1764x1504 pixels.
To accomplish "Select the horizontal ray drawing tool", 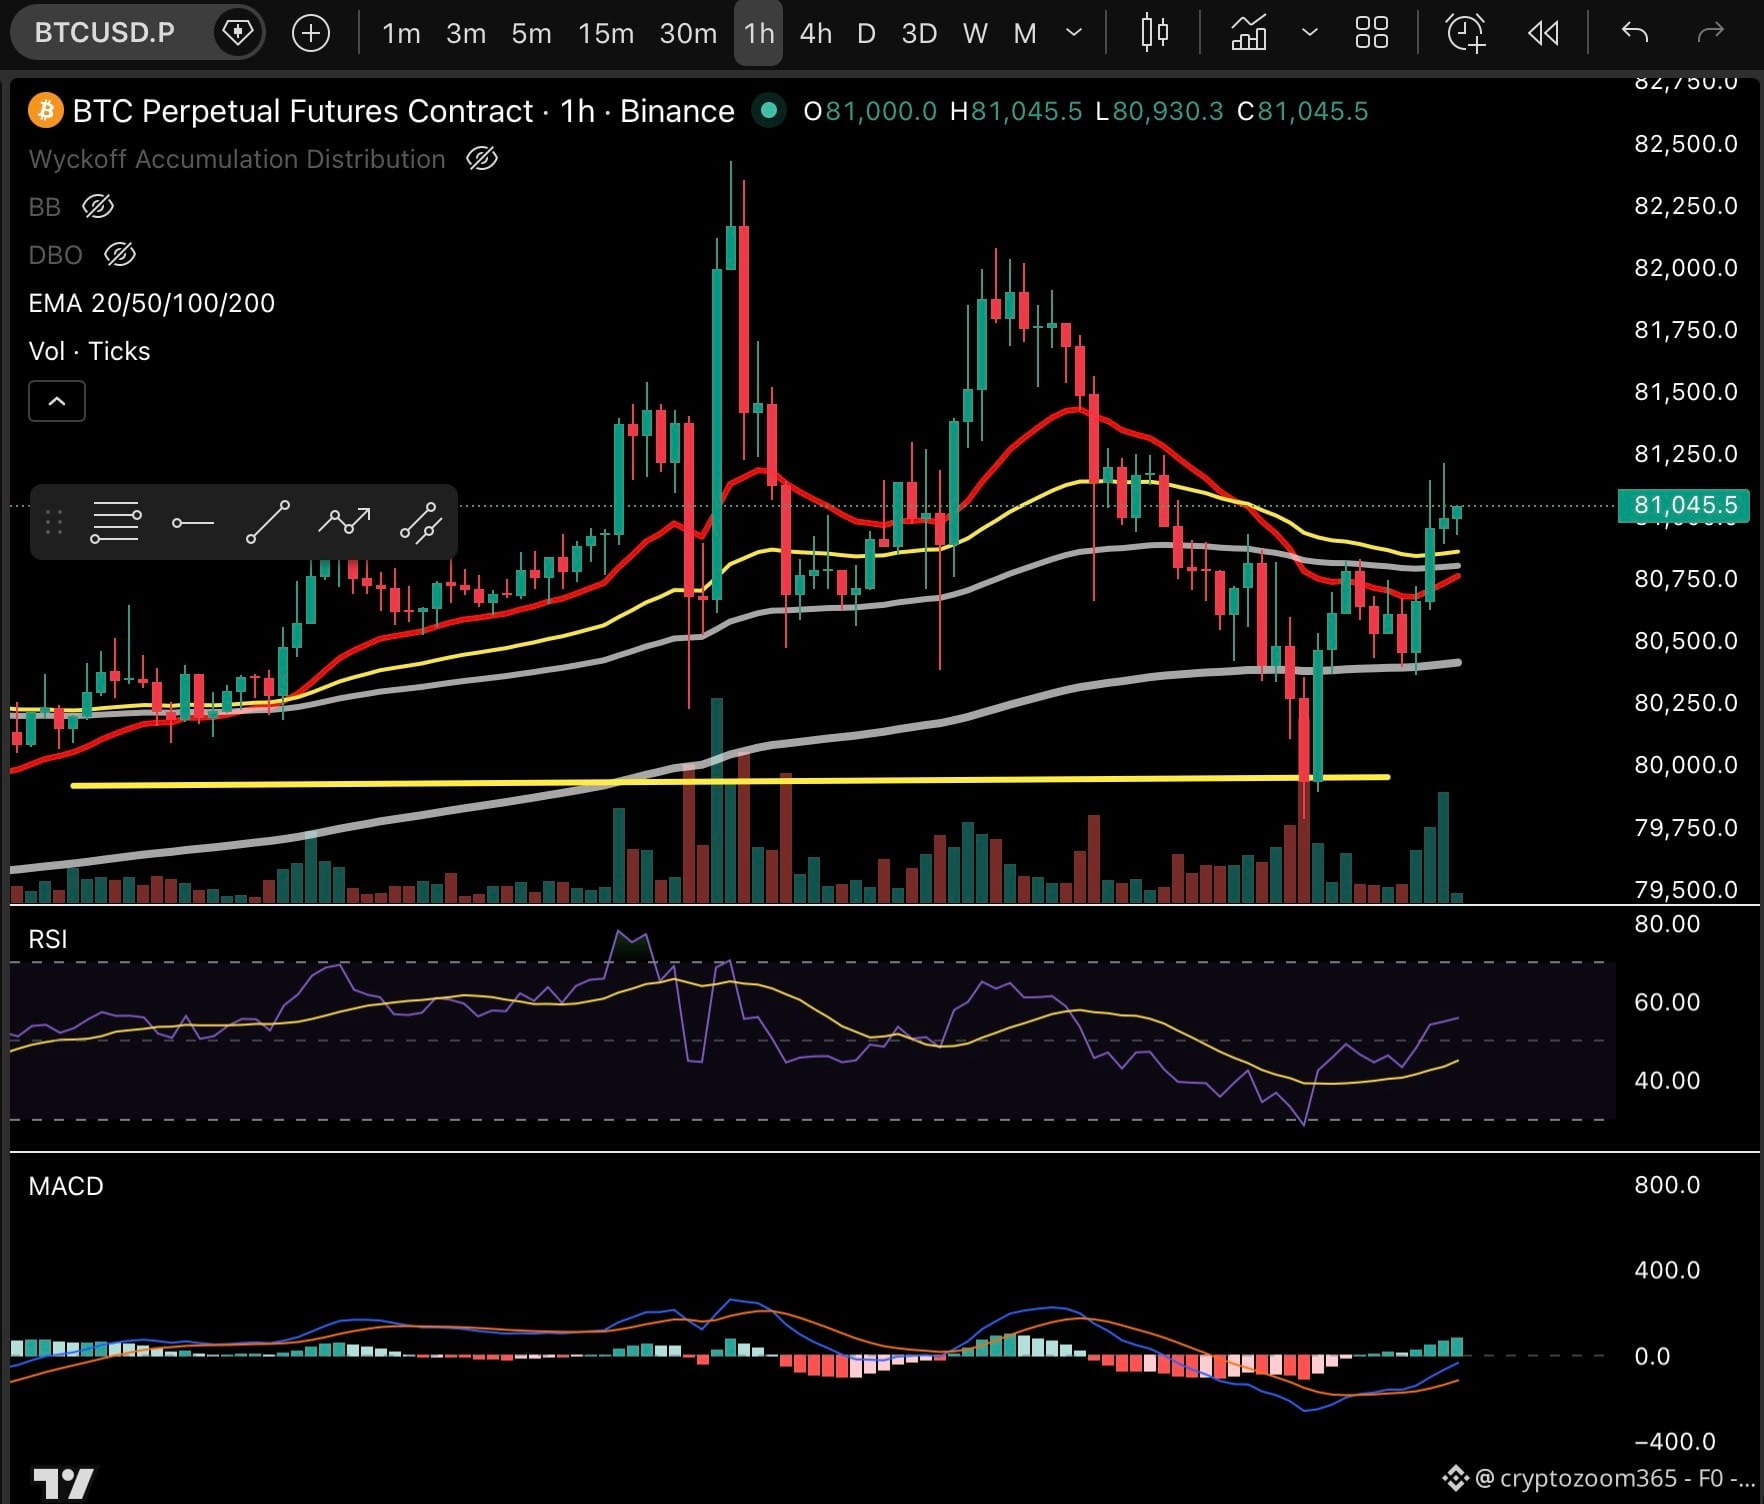I will click(192, 522).
